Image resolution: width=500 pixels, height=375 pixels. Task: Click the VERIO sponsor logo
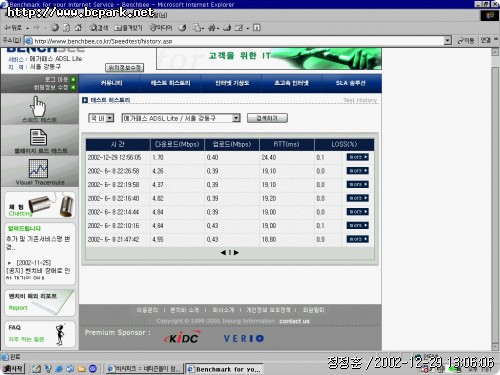coord(244,339)
